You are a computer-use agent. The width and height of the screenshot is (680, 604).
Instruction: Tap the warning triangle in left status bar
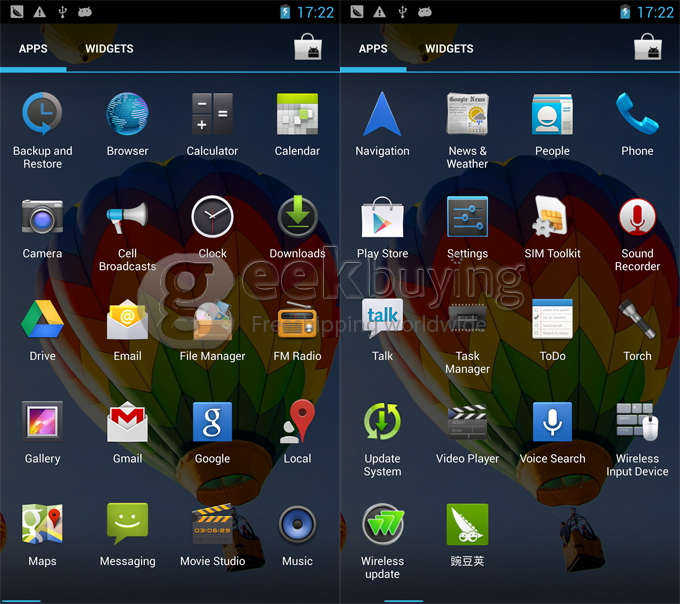coord(39,12)
